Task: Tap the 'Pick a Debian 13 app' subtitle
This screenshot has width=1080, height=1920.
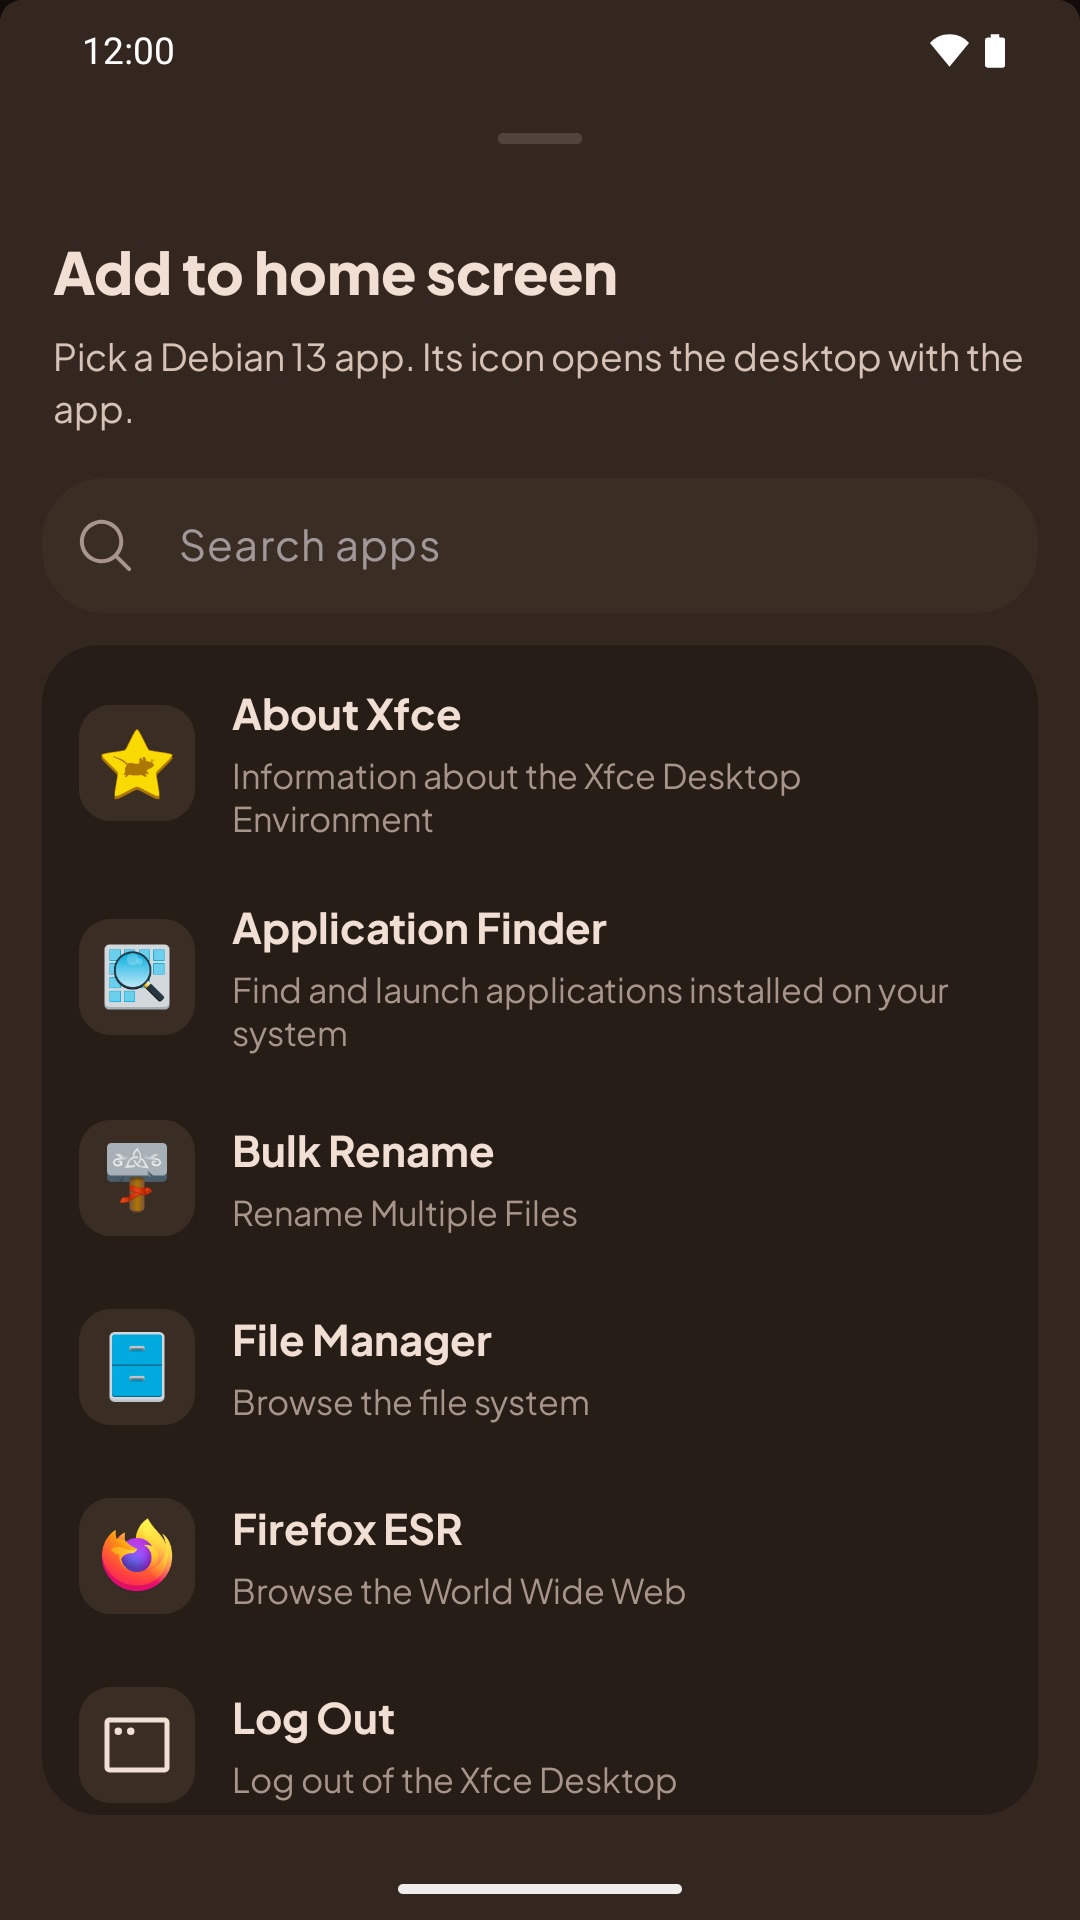Action: tap(538, 384)
